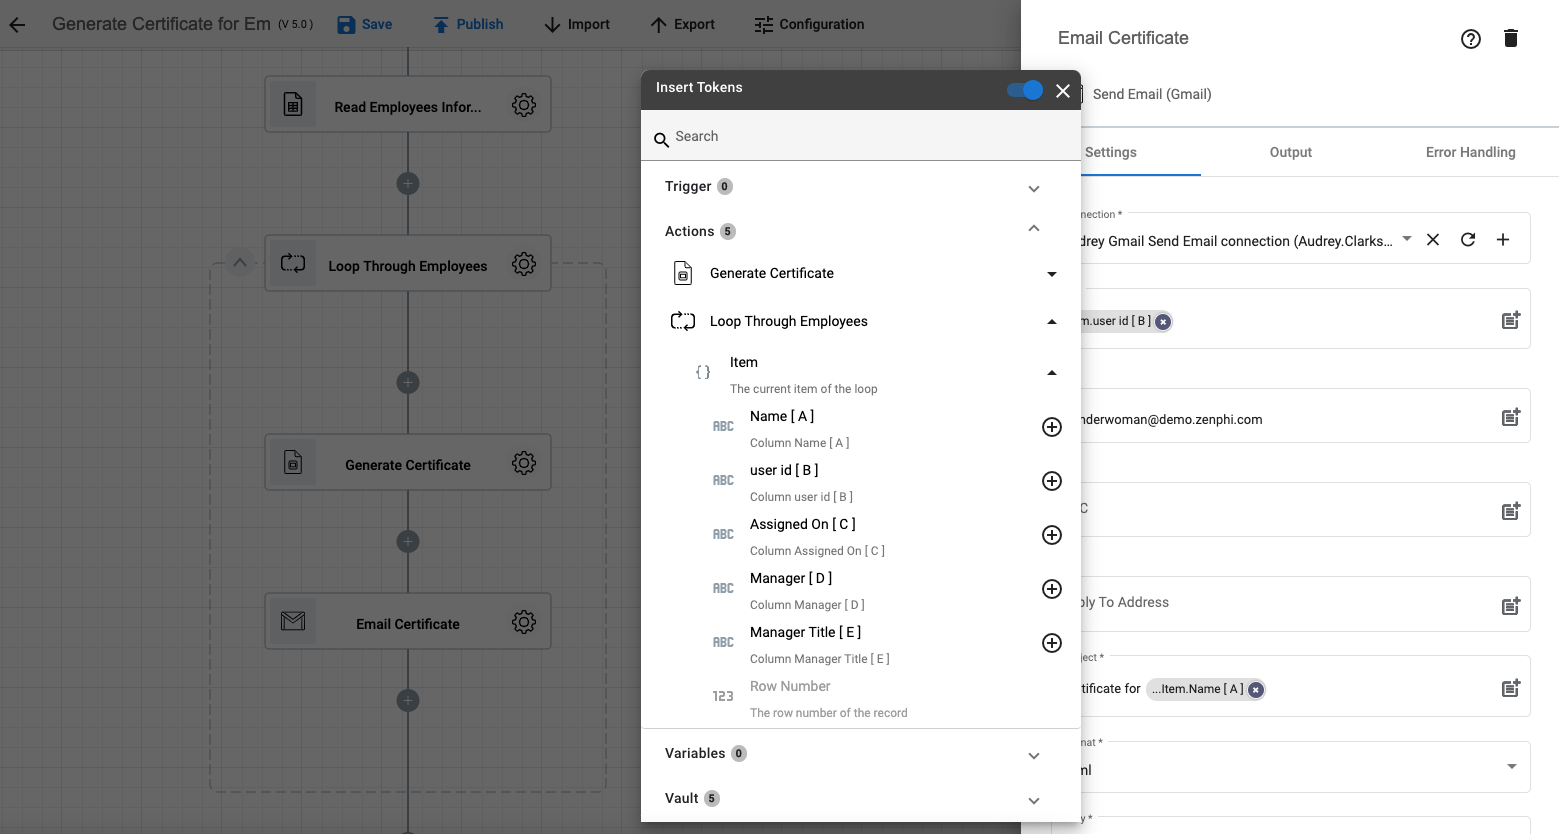Insert the Manager [ D ] token
Viewport: 1559px width, 834px height.
(1052, 589)
